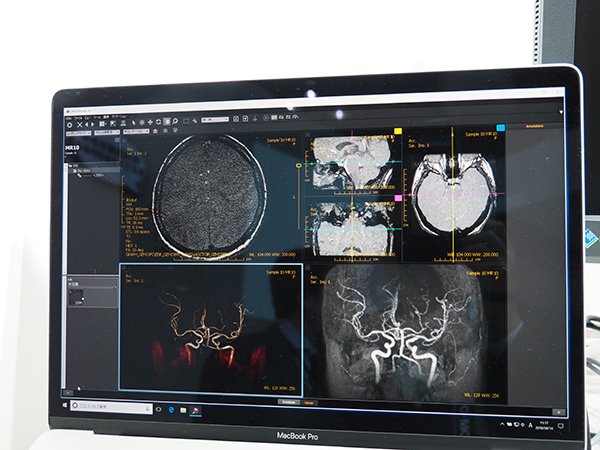The width and height of the screenshot is (600, 450).
Task: Select the colored 3D angiography viewport
Action: 209,330
